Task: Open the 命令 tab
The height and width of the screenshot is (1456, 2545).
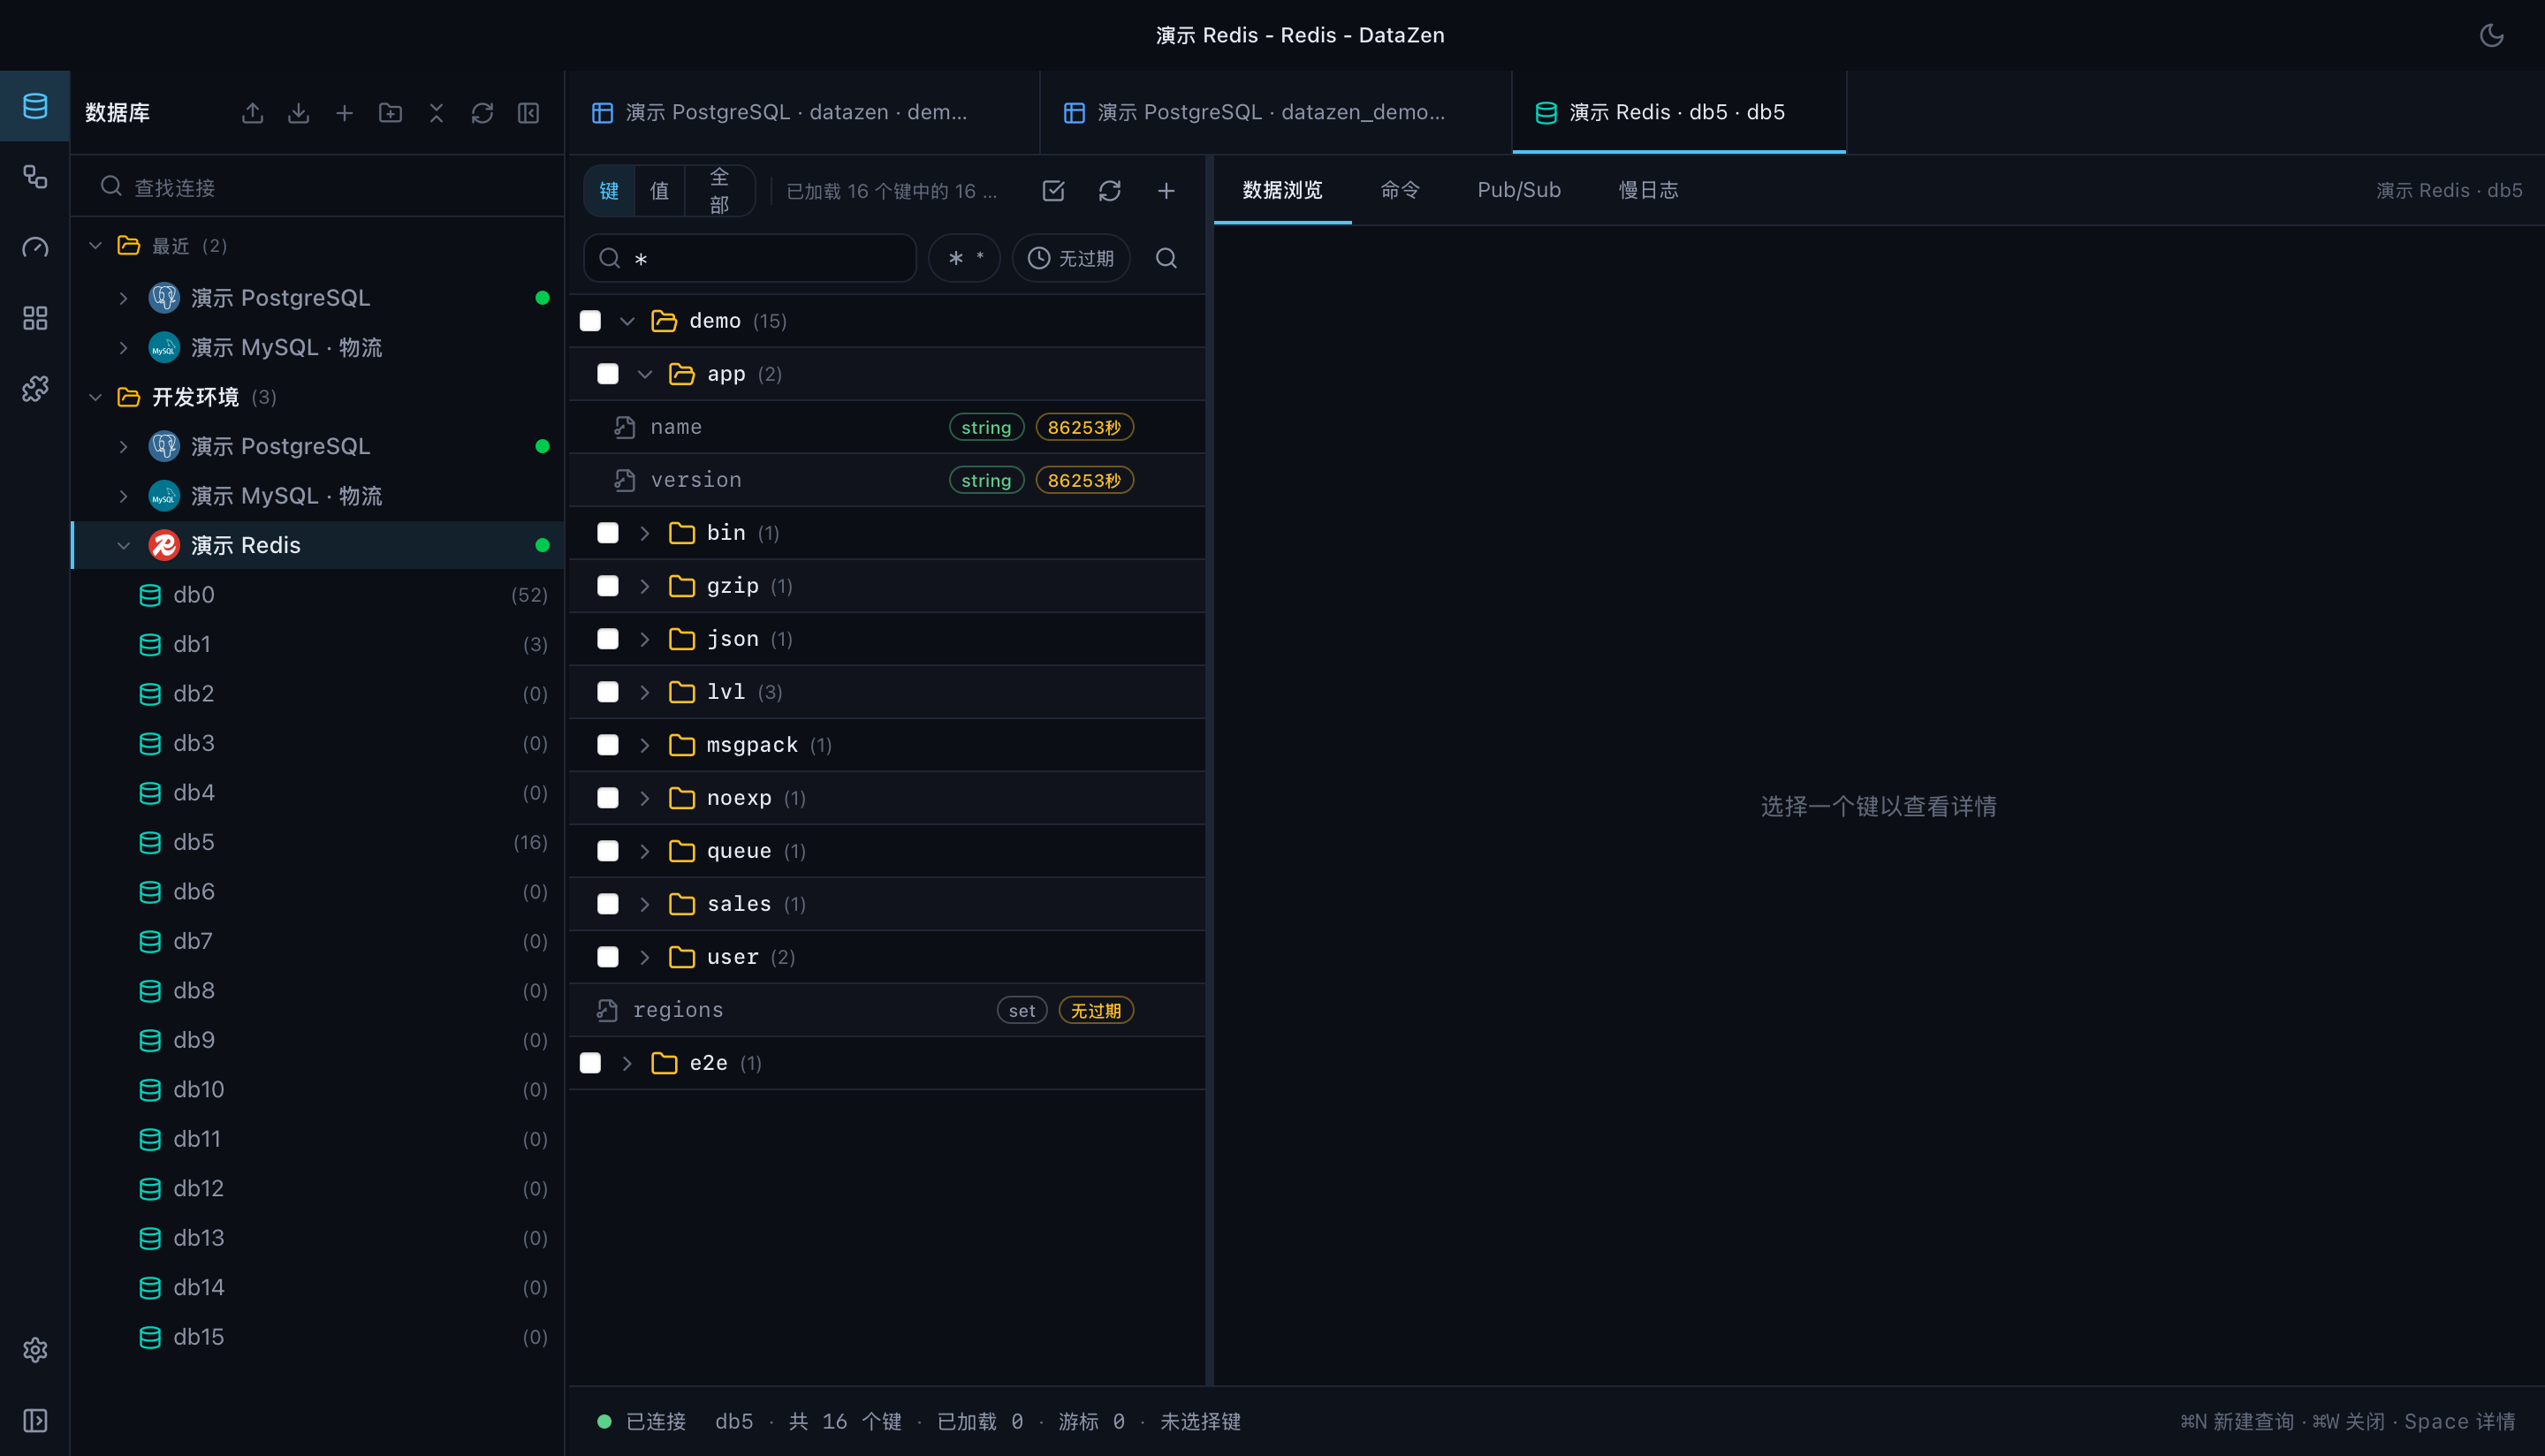Action: [1400, 190]
